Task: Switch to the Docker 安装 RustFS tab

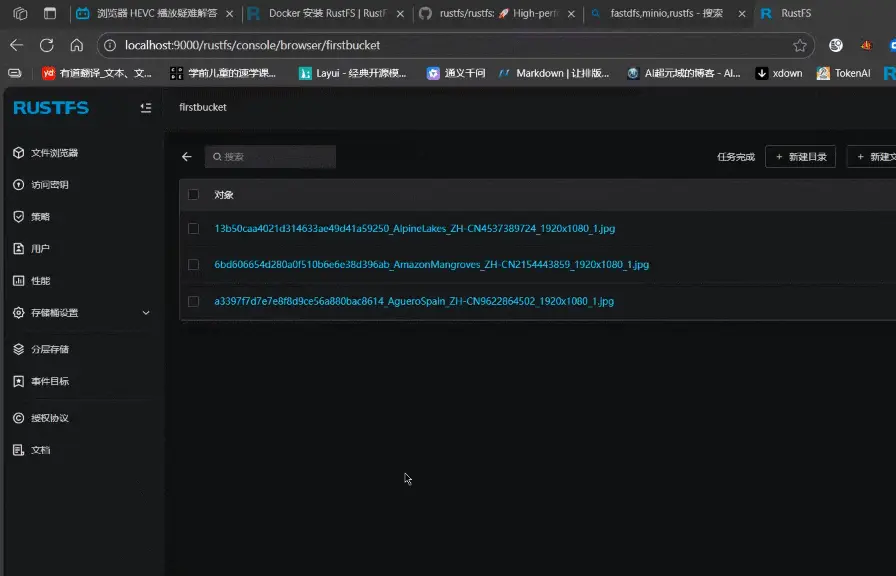Action: pos(320,14)
